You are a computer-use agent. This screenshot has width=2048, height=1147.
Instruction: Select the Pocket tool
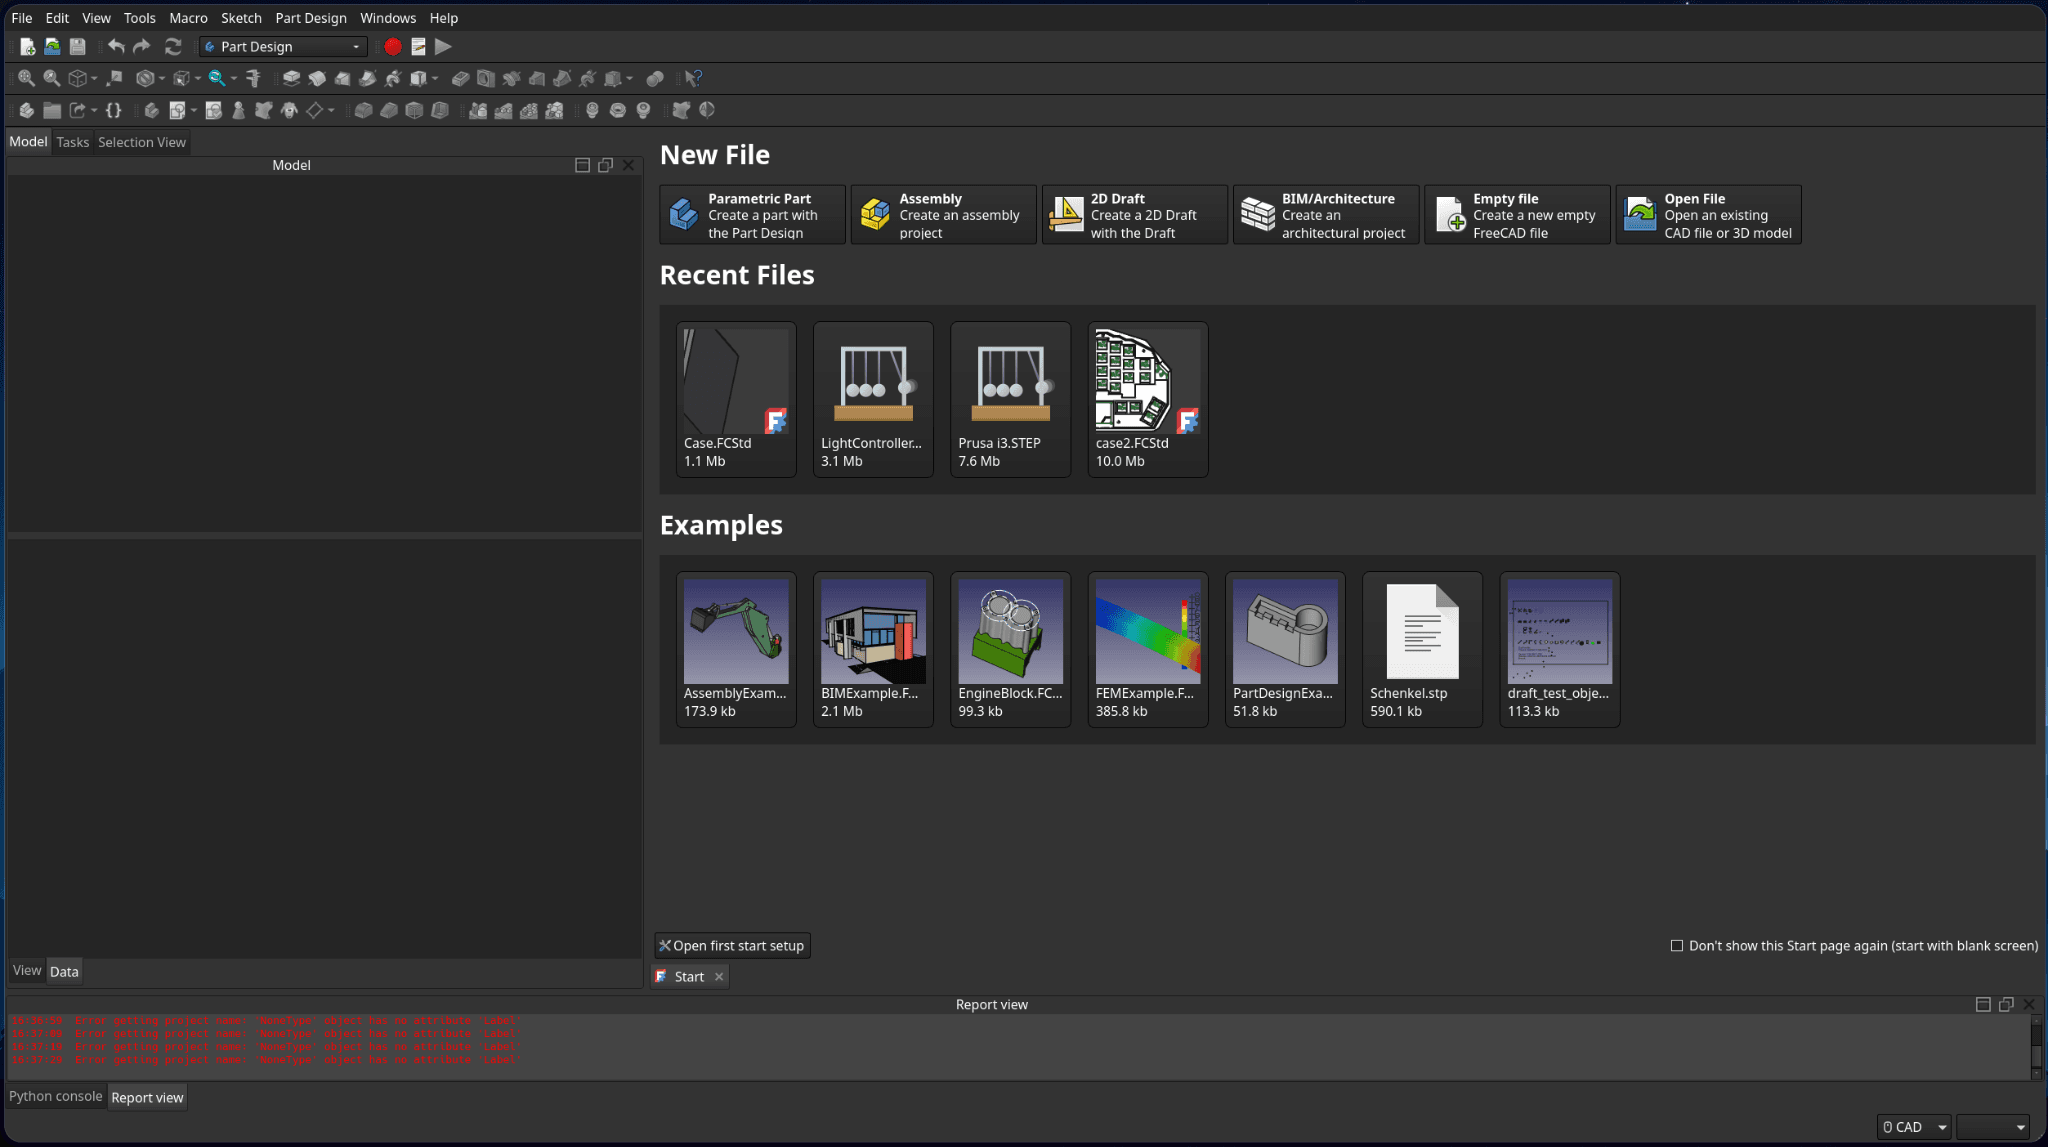coord(460,78)
